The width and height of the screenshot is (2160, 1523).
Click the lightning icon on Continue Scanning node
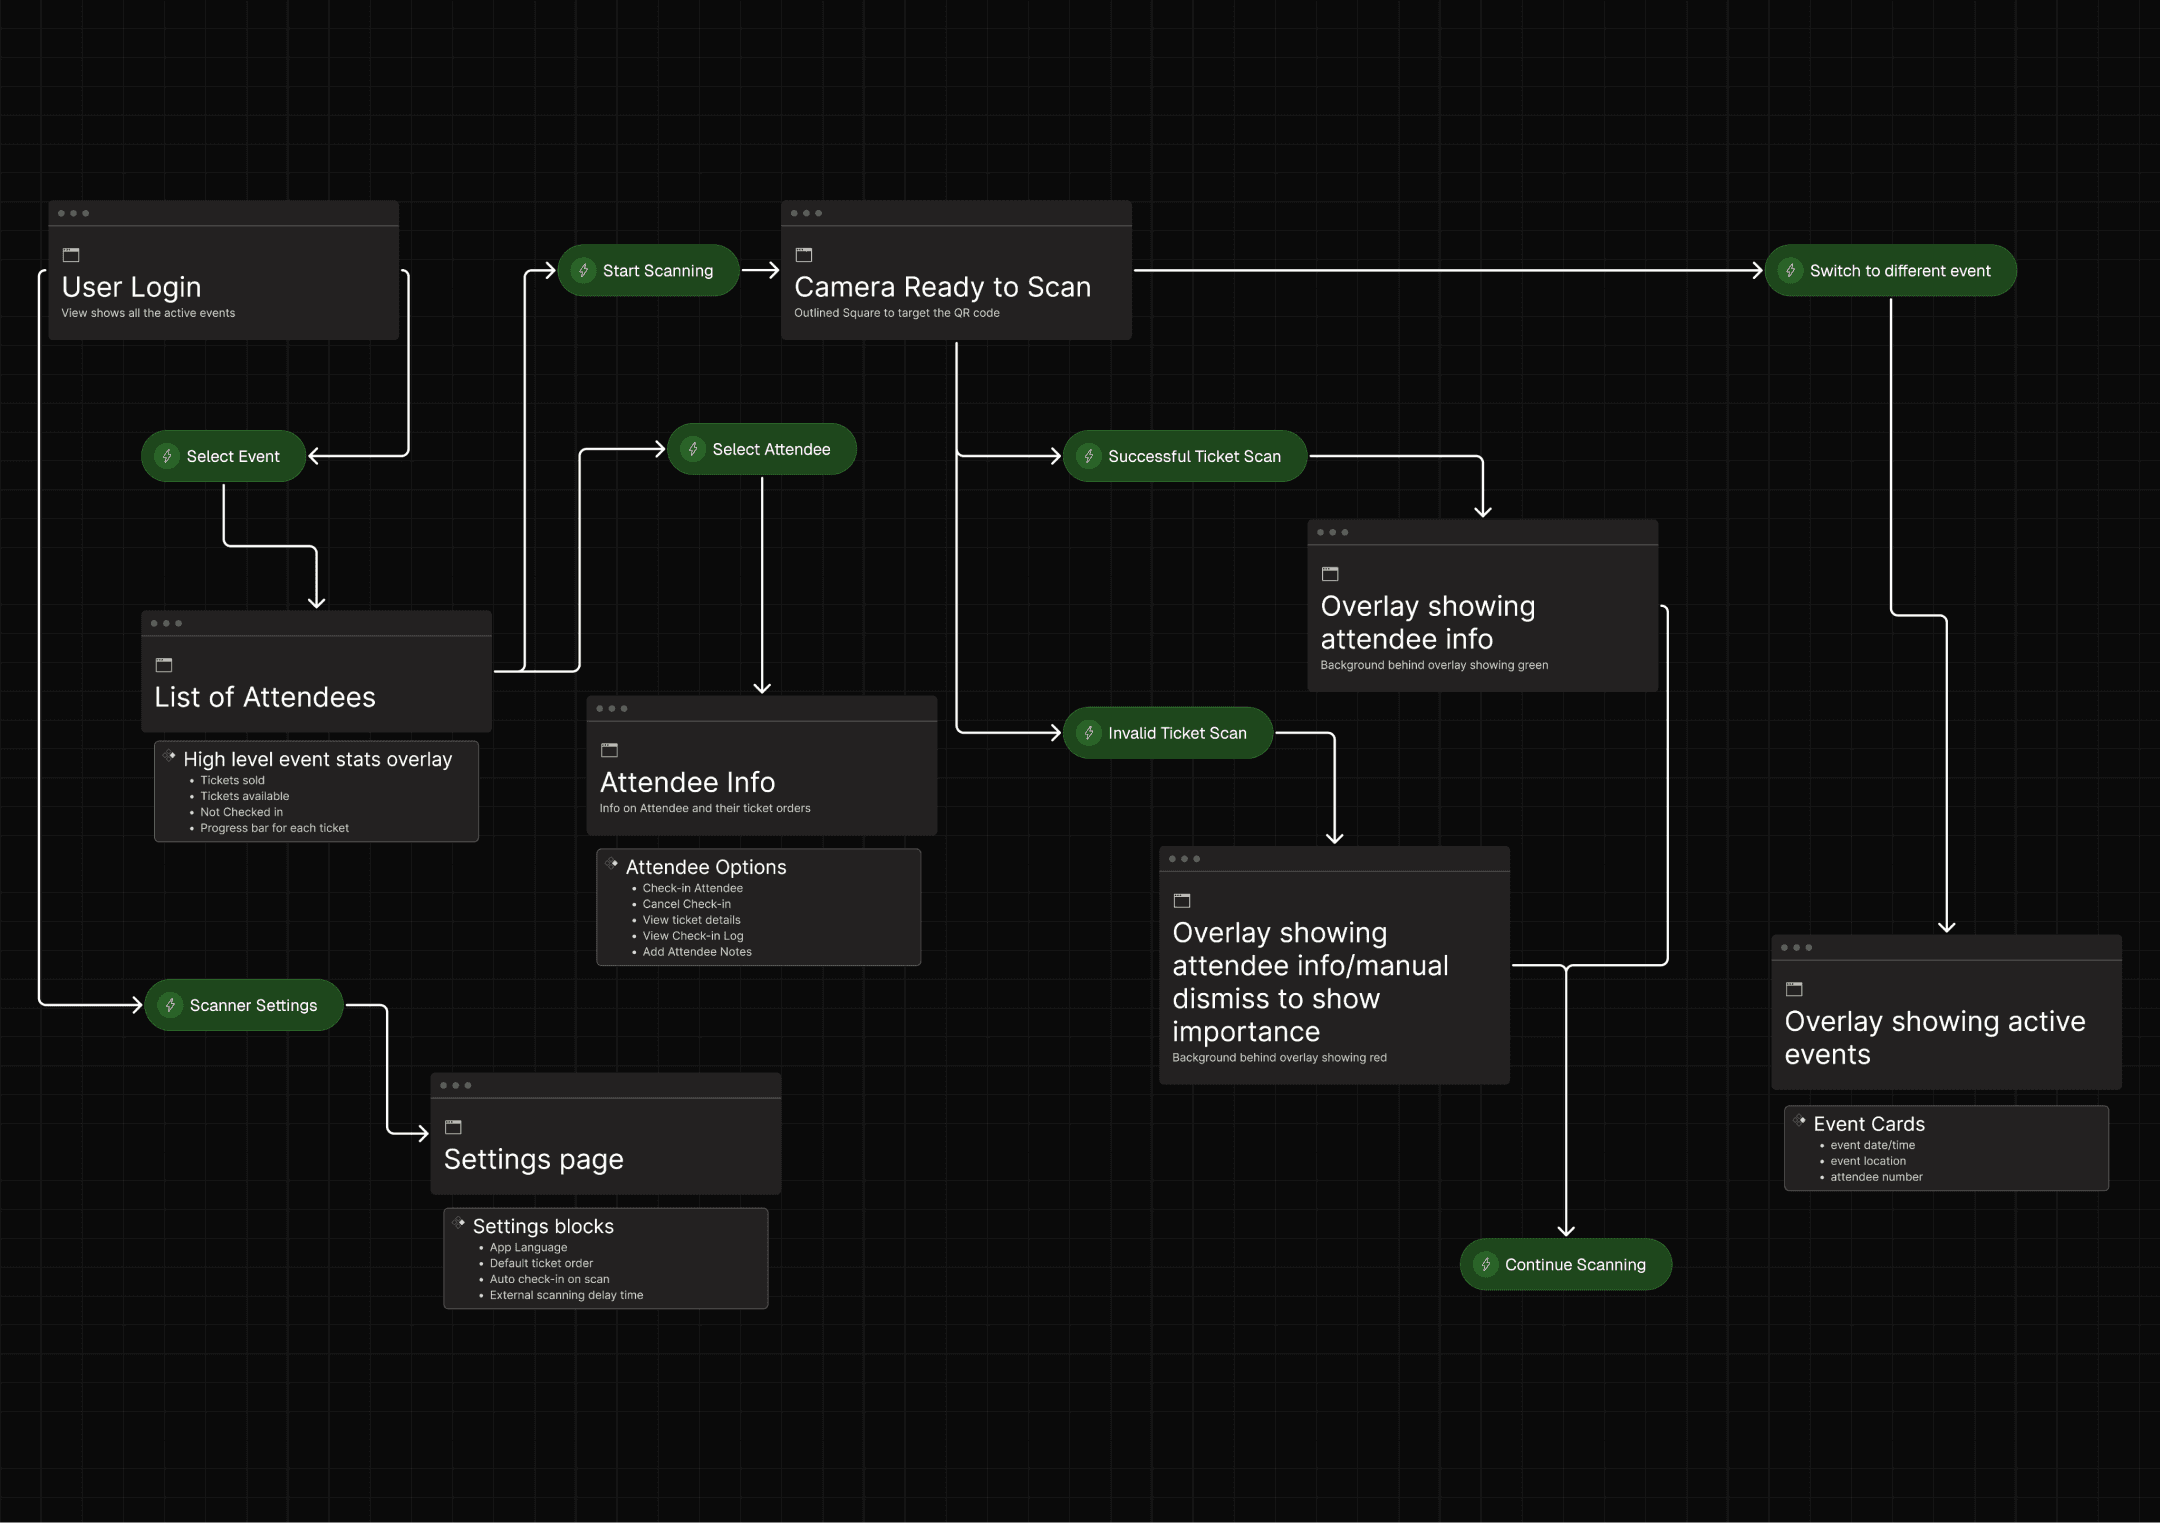pos(1487,1264)
